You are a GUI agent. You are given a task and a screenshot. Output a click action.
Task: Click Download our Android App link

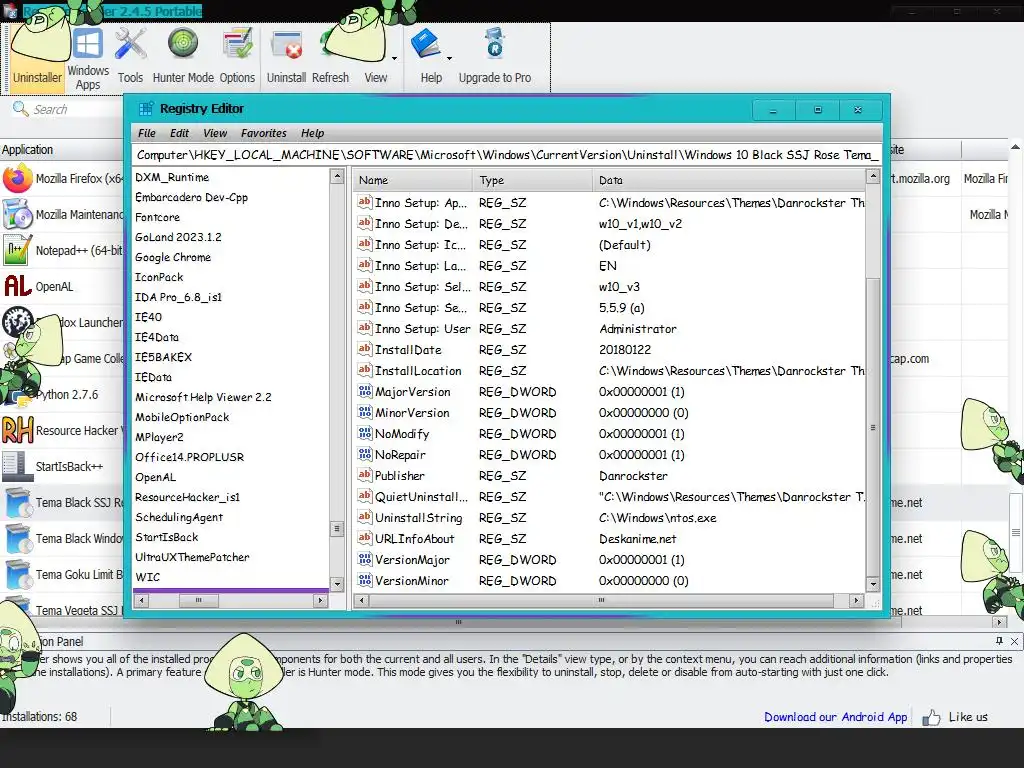click(x=835, y=717)
